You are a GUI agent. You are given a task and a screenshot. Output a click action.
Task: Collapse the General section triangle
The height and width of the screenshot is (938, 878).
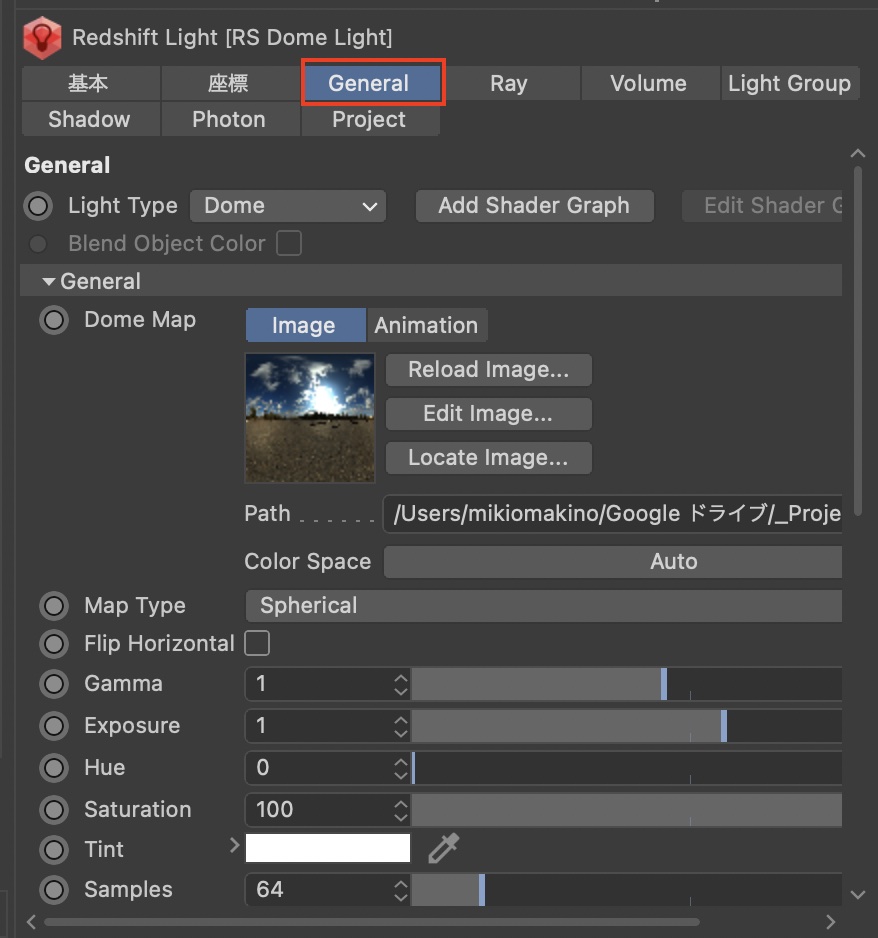click(48, 282)
